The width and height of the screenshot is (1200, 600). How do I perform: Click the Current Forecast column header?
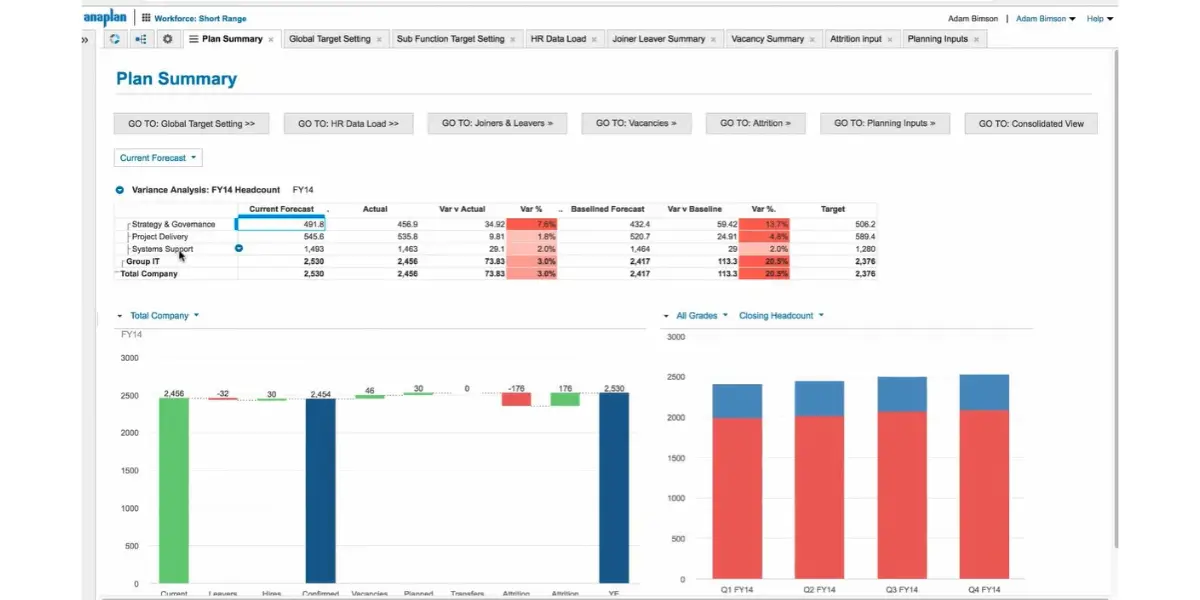[281, 209]
